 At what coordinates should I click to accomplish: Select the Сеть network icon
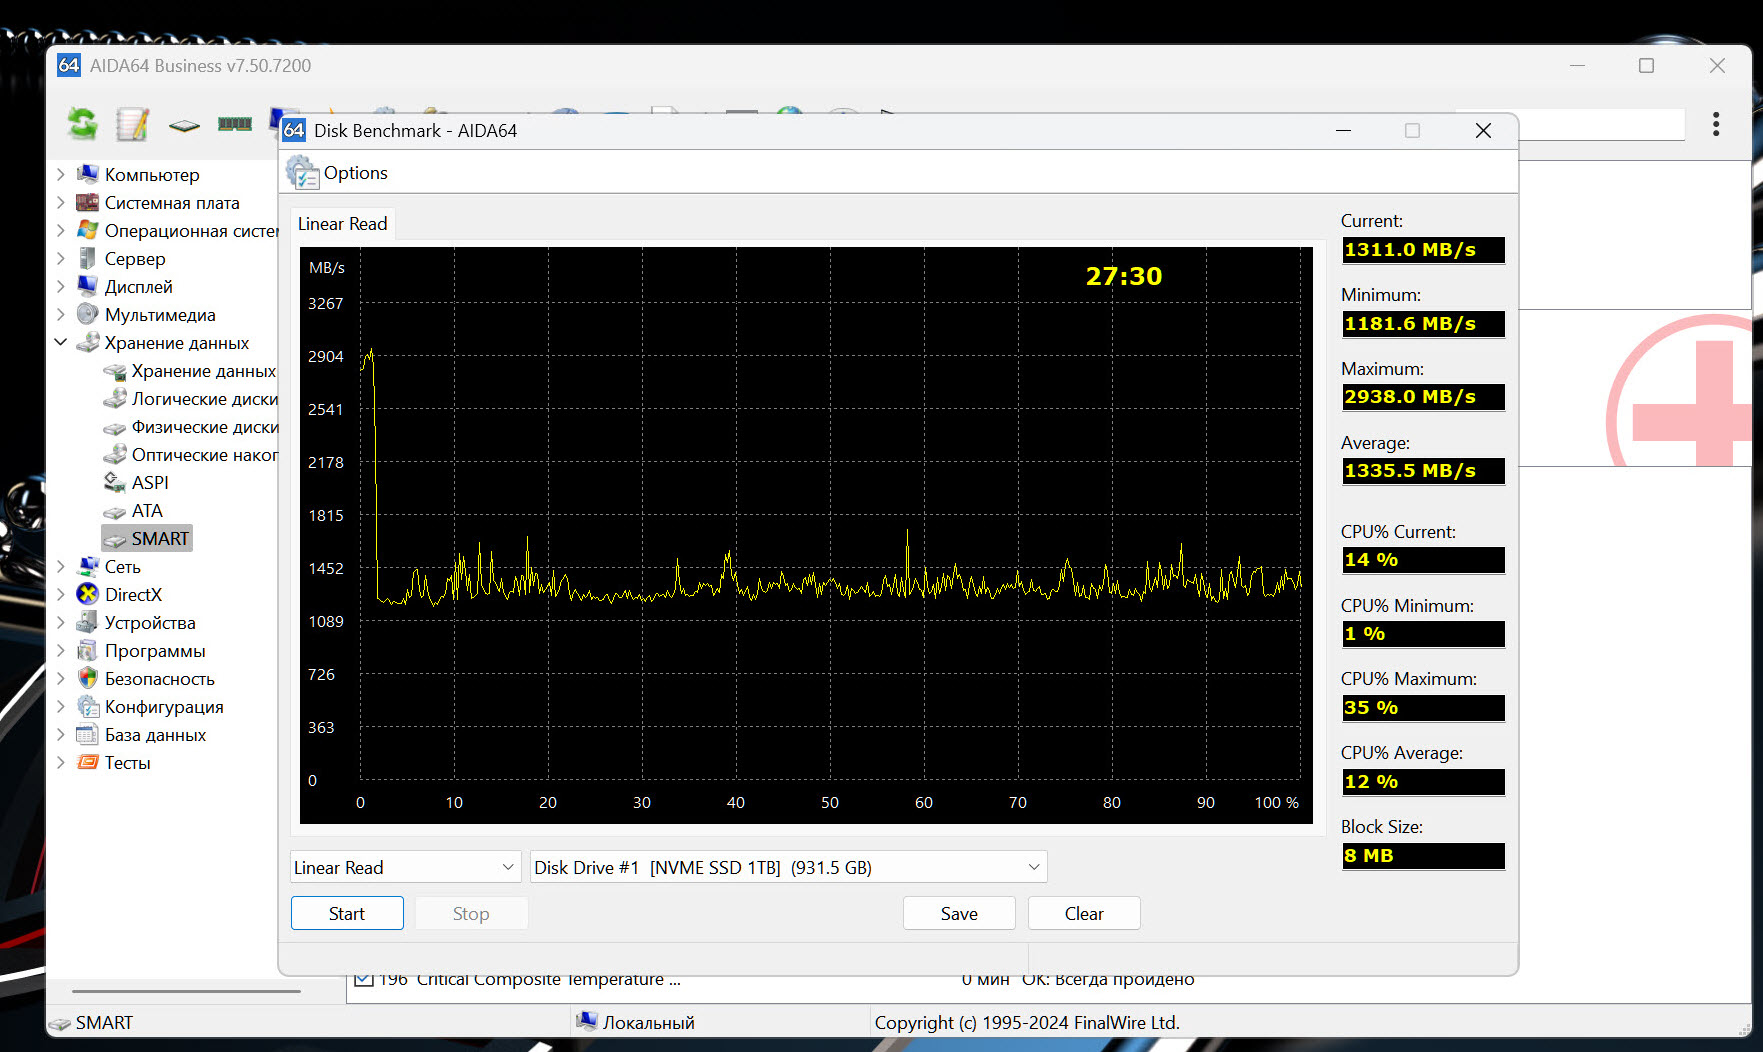click(x=88, y=566)
